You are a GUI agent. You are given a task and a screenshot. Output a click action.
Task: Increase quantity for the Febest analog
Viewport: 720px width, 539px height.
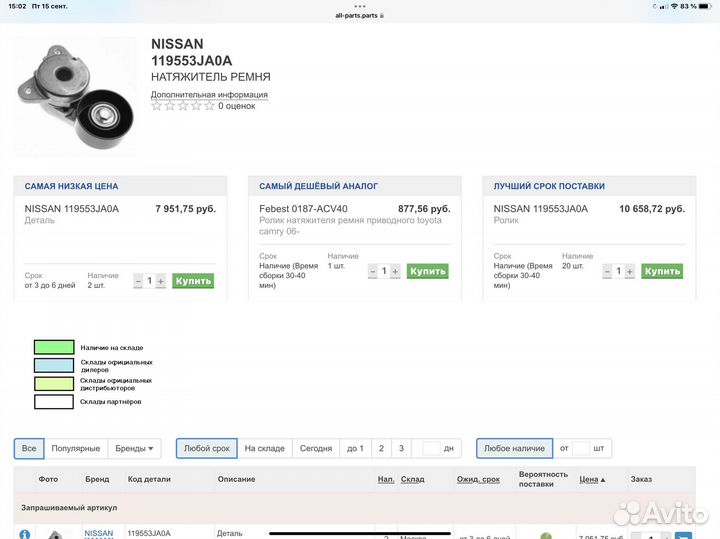click(395, 271)
